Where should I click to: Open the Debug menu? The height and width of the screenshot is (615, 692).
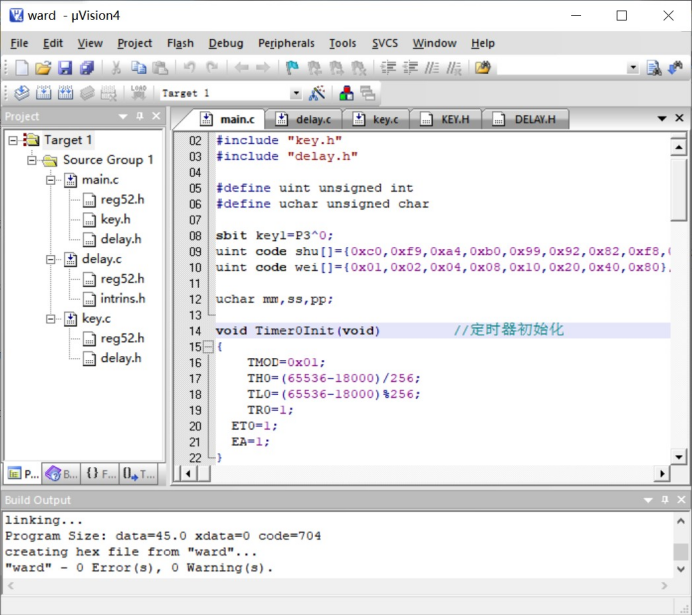click(x=226, y=43)
